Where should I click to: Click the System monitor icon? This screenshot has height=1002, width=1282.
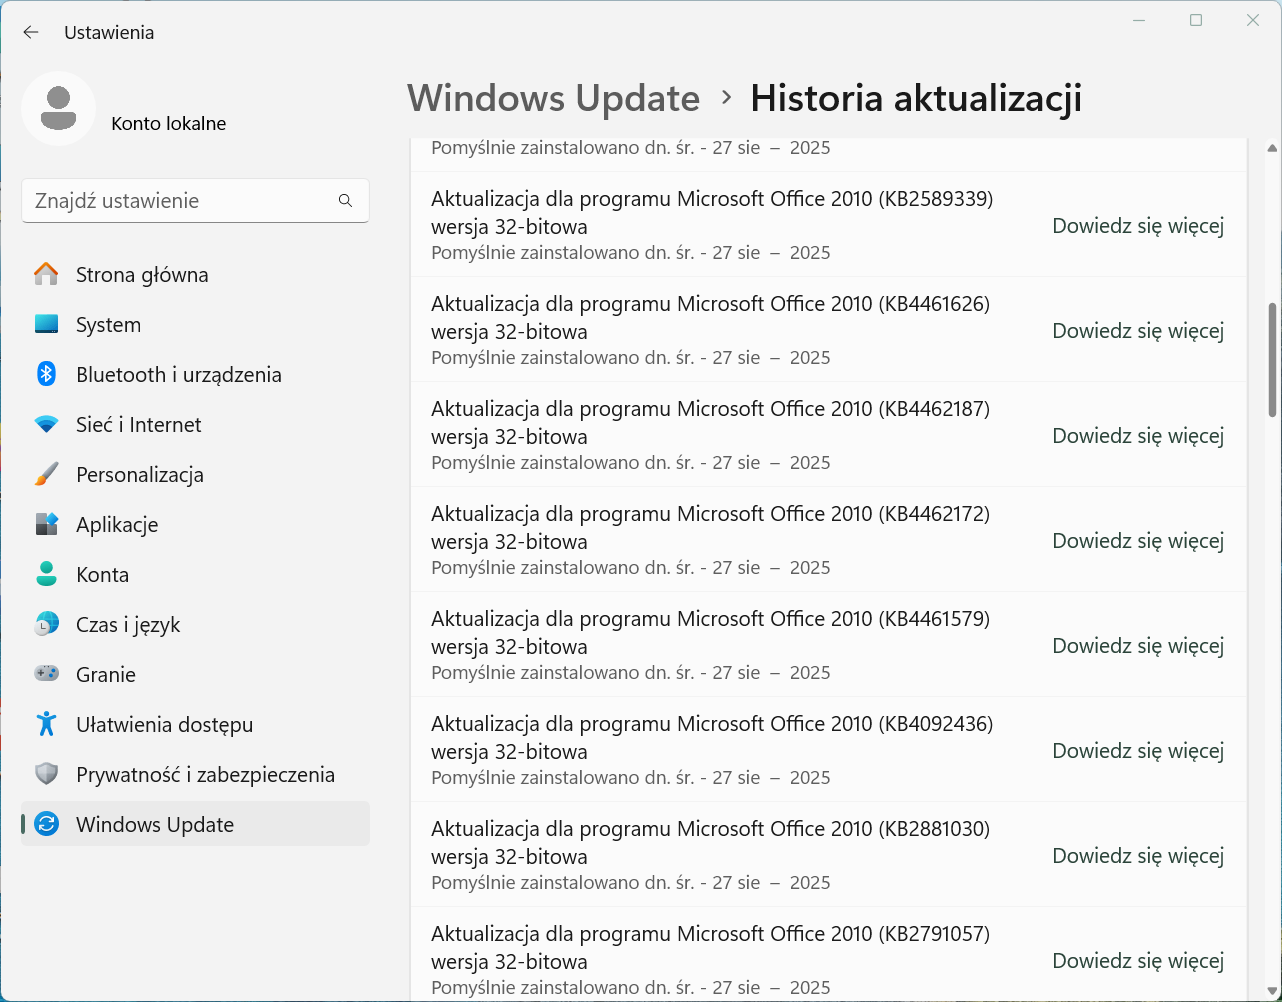(46, 324)
